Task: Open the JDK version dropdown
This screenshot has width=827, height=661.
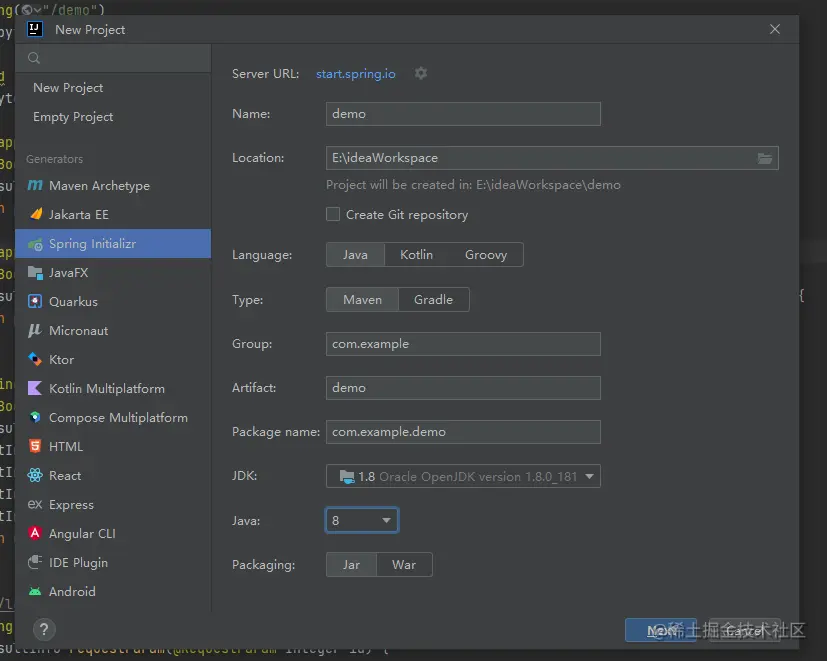Action: click(463, 476)
